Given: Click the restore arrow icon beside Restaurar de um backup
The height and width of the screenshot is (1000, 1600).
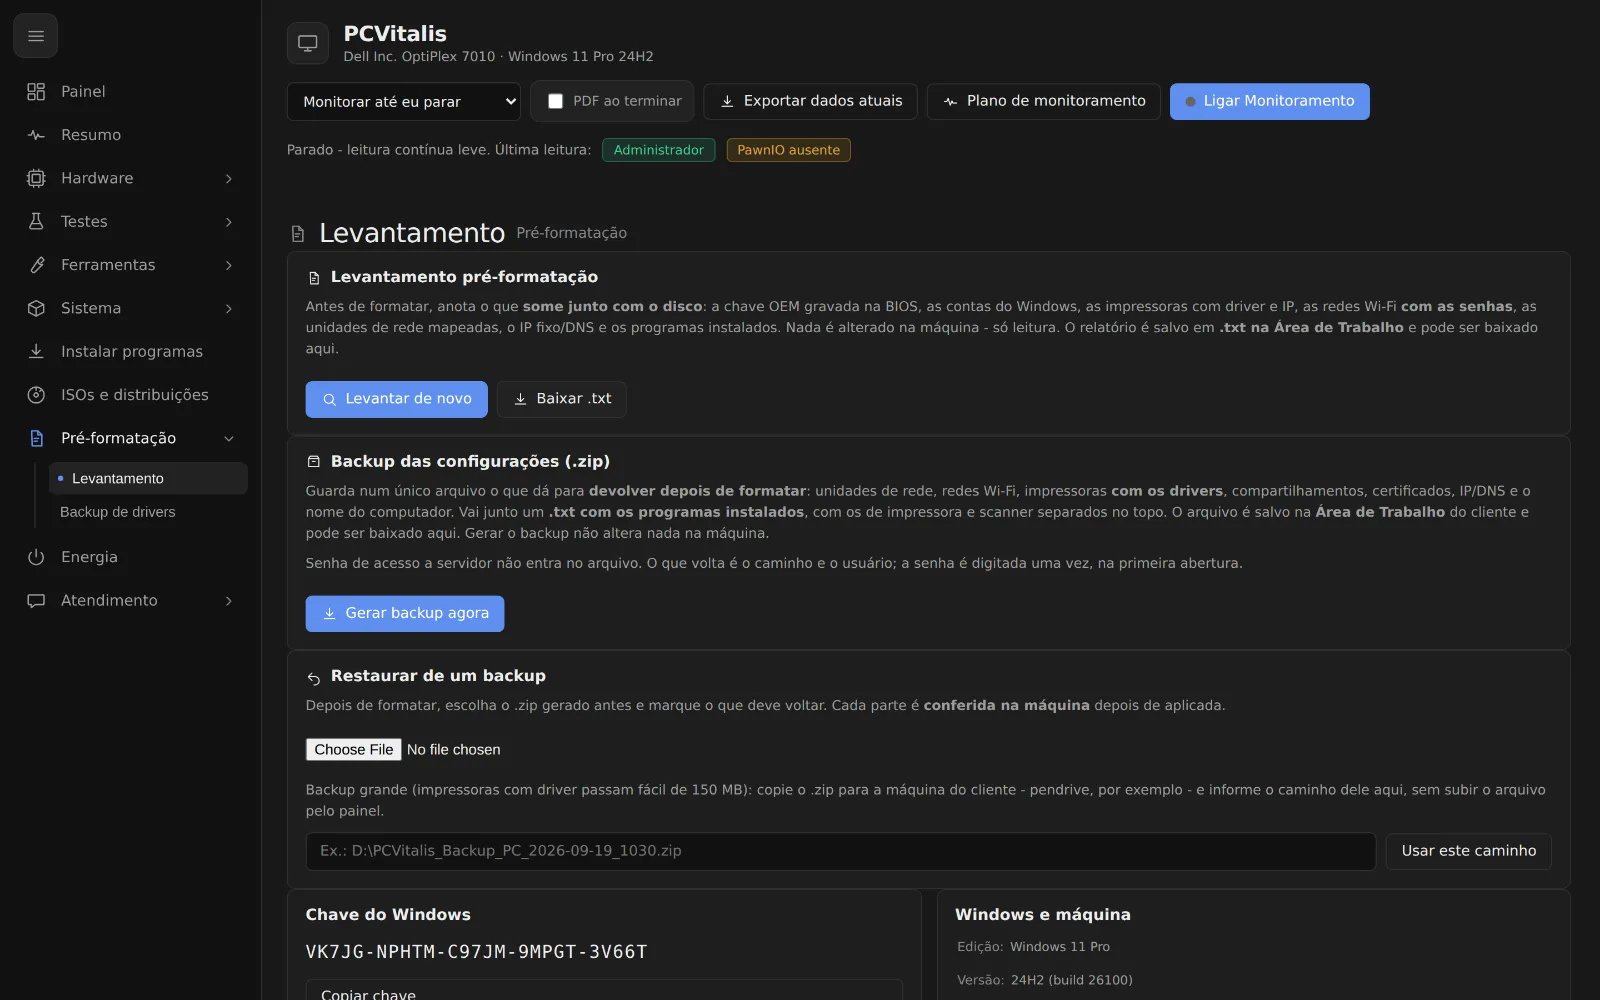Looking at the screenshot, I should tap(314, 678).
